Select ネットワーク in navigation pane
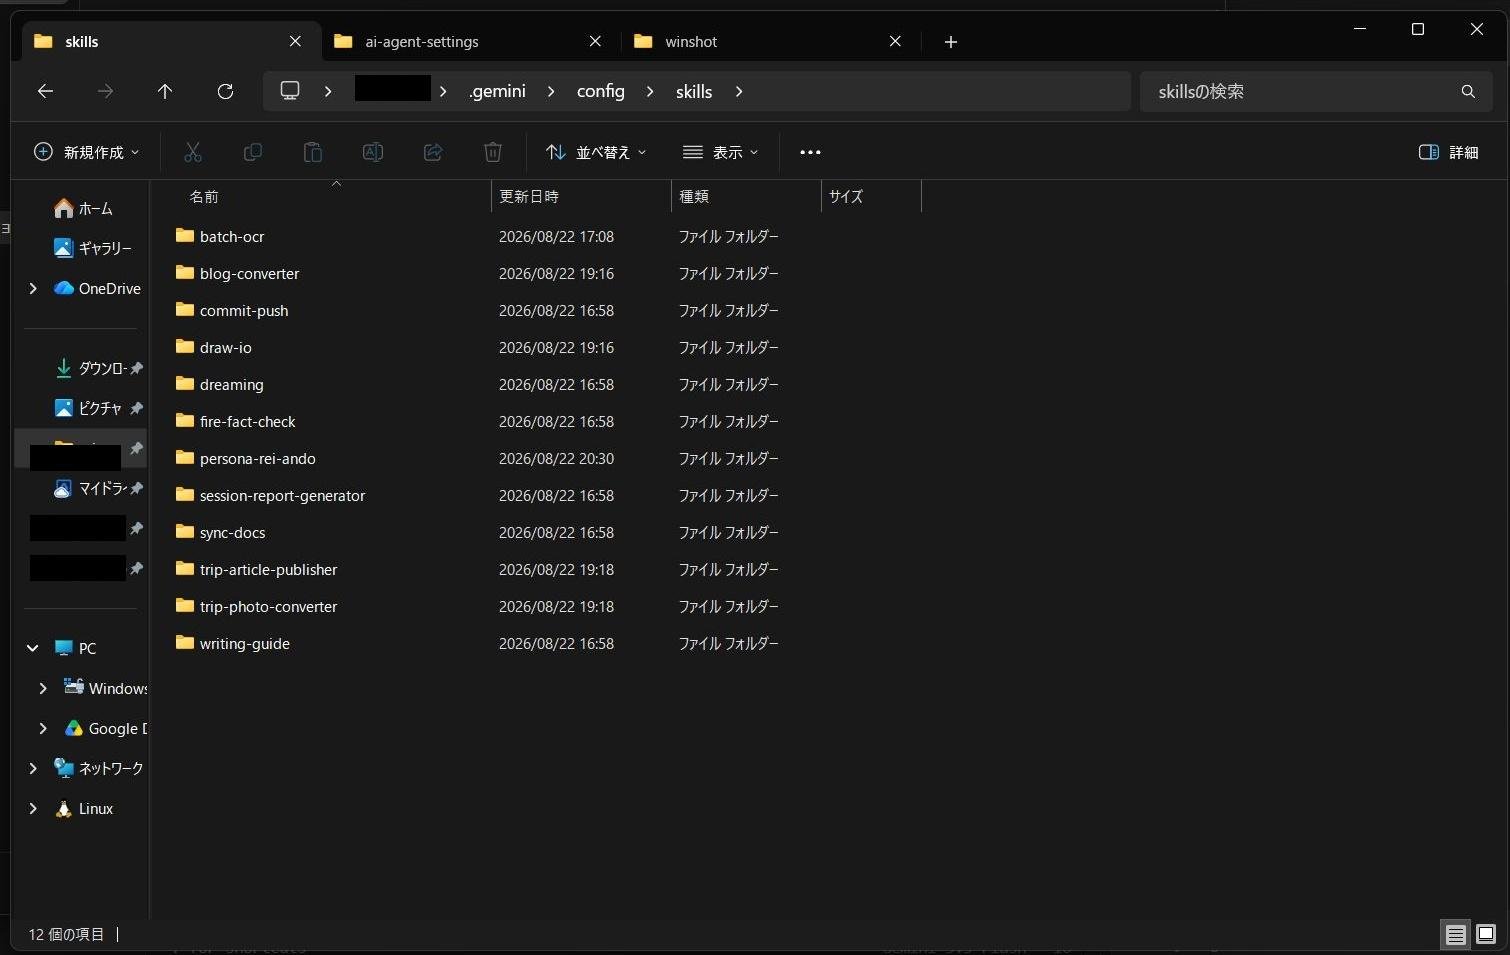The height and width of the screenshot is (955, 1510). tap(98, 768)
